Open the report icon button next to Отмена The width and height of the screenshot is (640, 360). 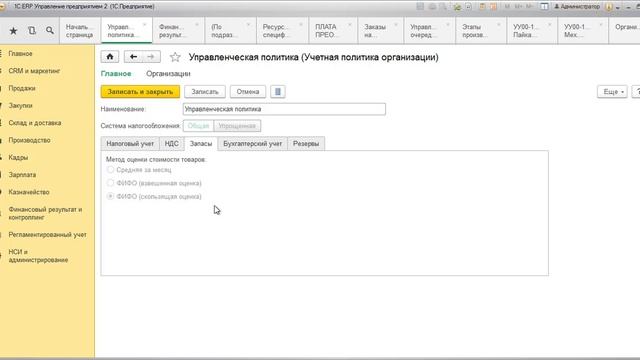278,92
